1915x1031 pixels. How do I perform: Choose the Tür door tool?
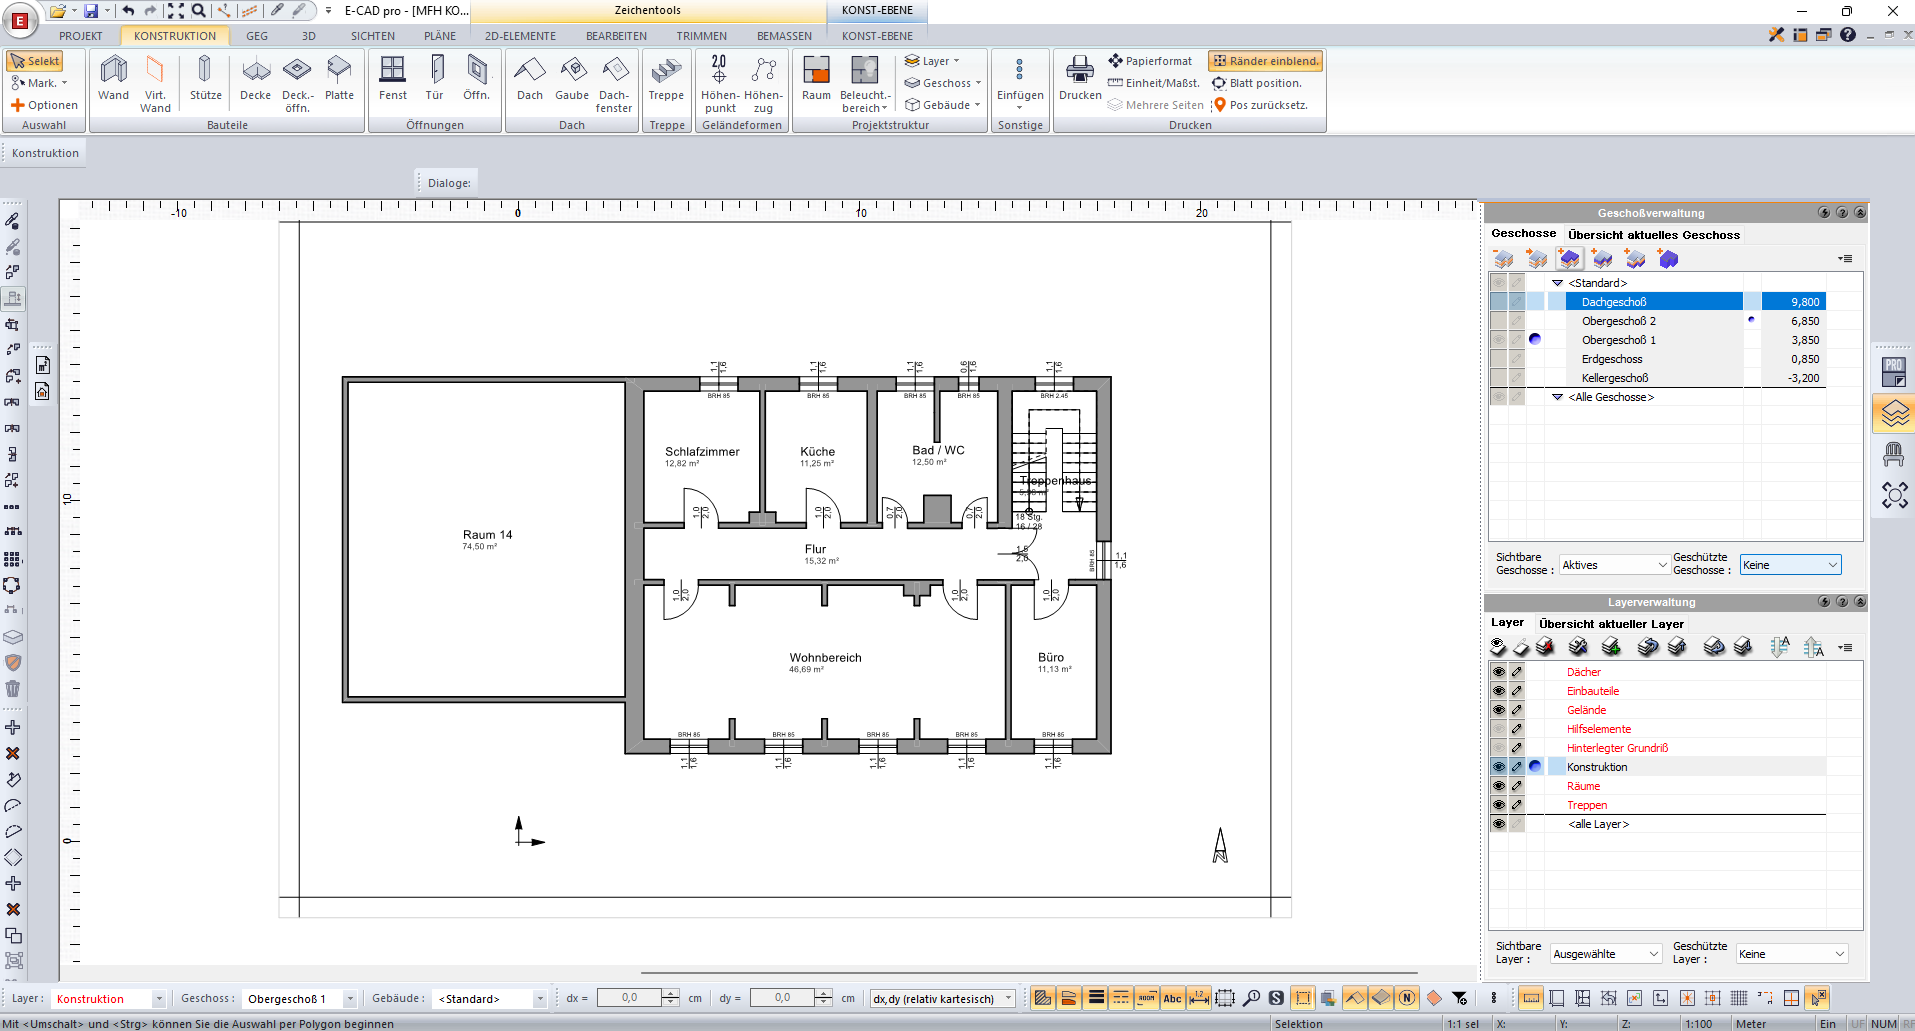pyautogui.click(x=434, y=79)
